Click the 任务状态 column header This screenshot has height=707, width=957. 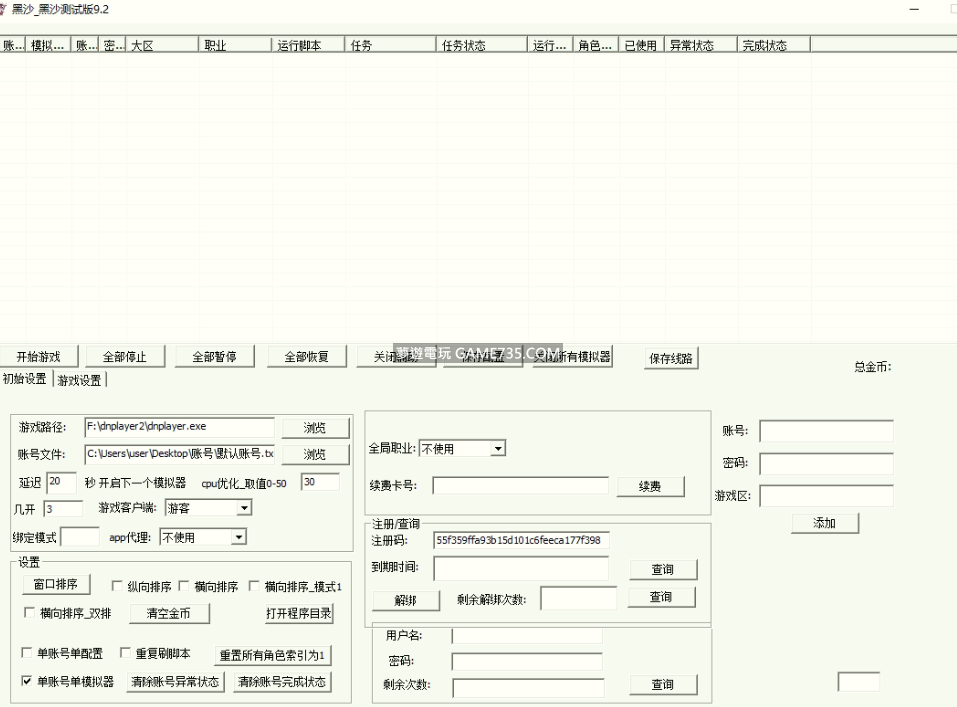tap(482, 45)
